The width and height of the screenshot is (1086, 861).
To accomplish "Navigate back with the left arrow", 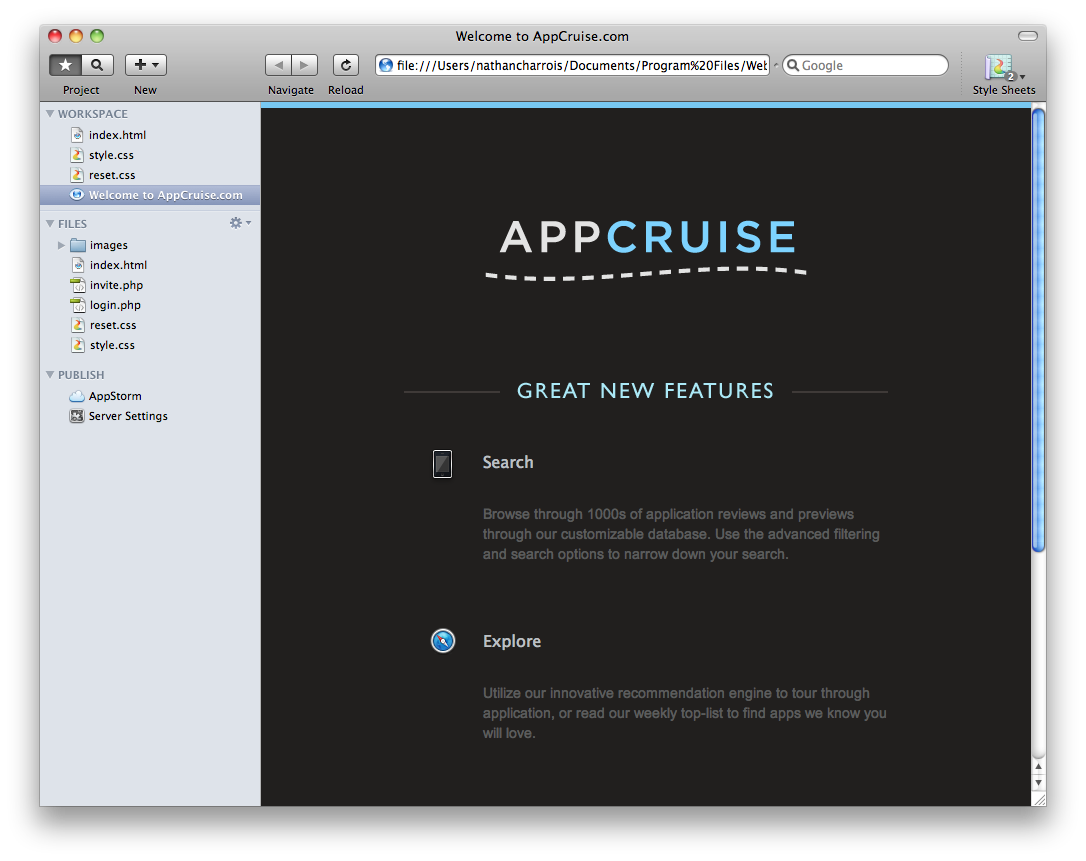I will tap(278, 65).
